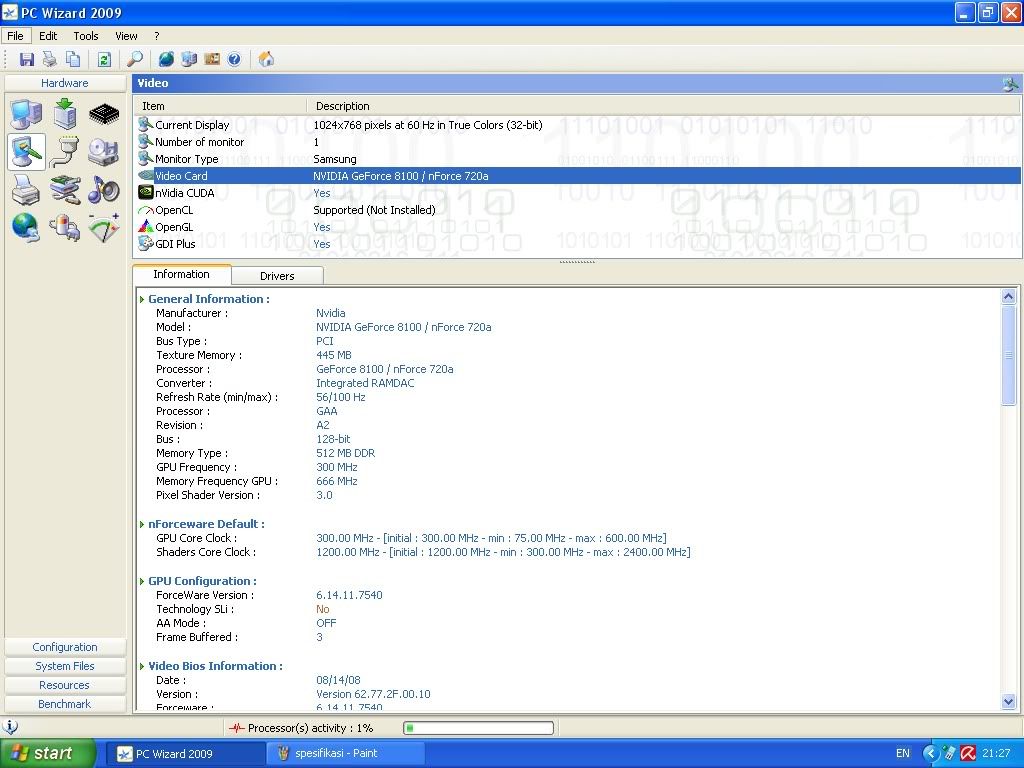Collapse the nForceware Default section
This screenshot has width=1024, height=768.
pos(142,524)
